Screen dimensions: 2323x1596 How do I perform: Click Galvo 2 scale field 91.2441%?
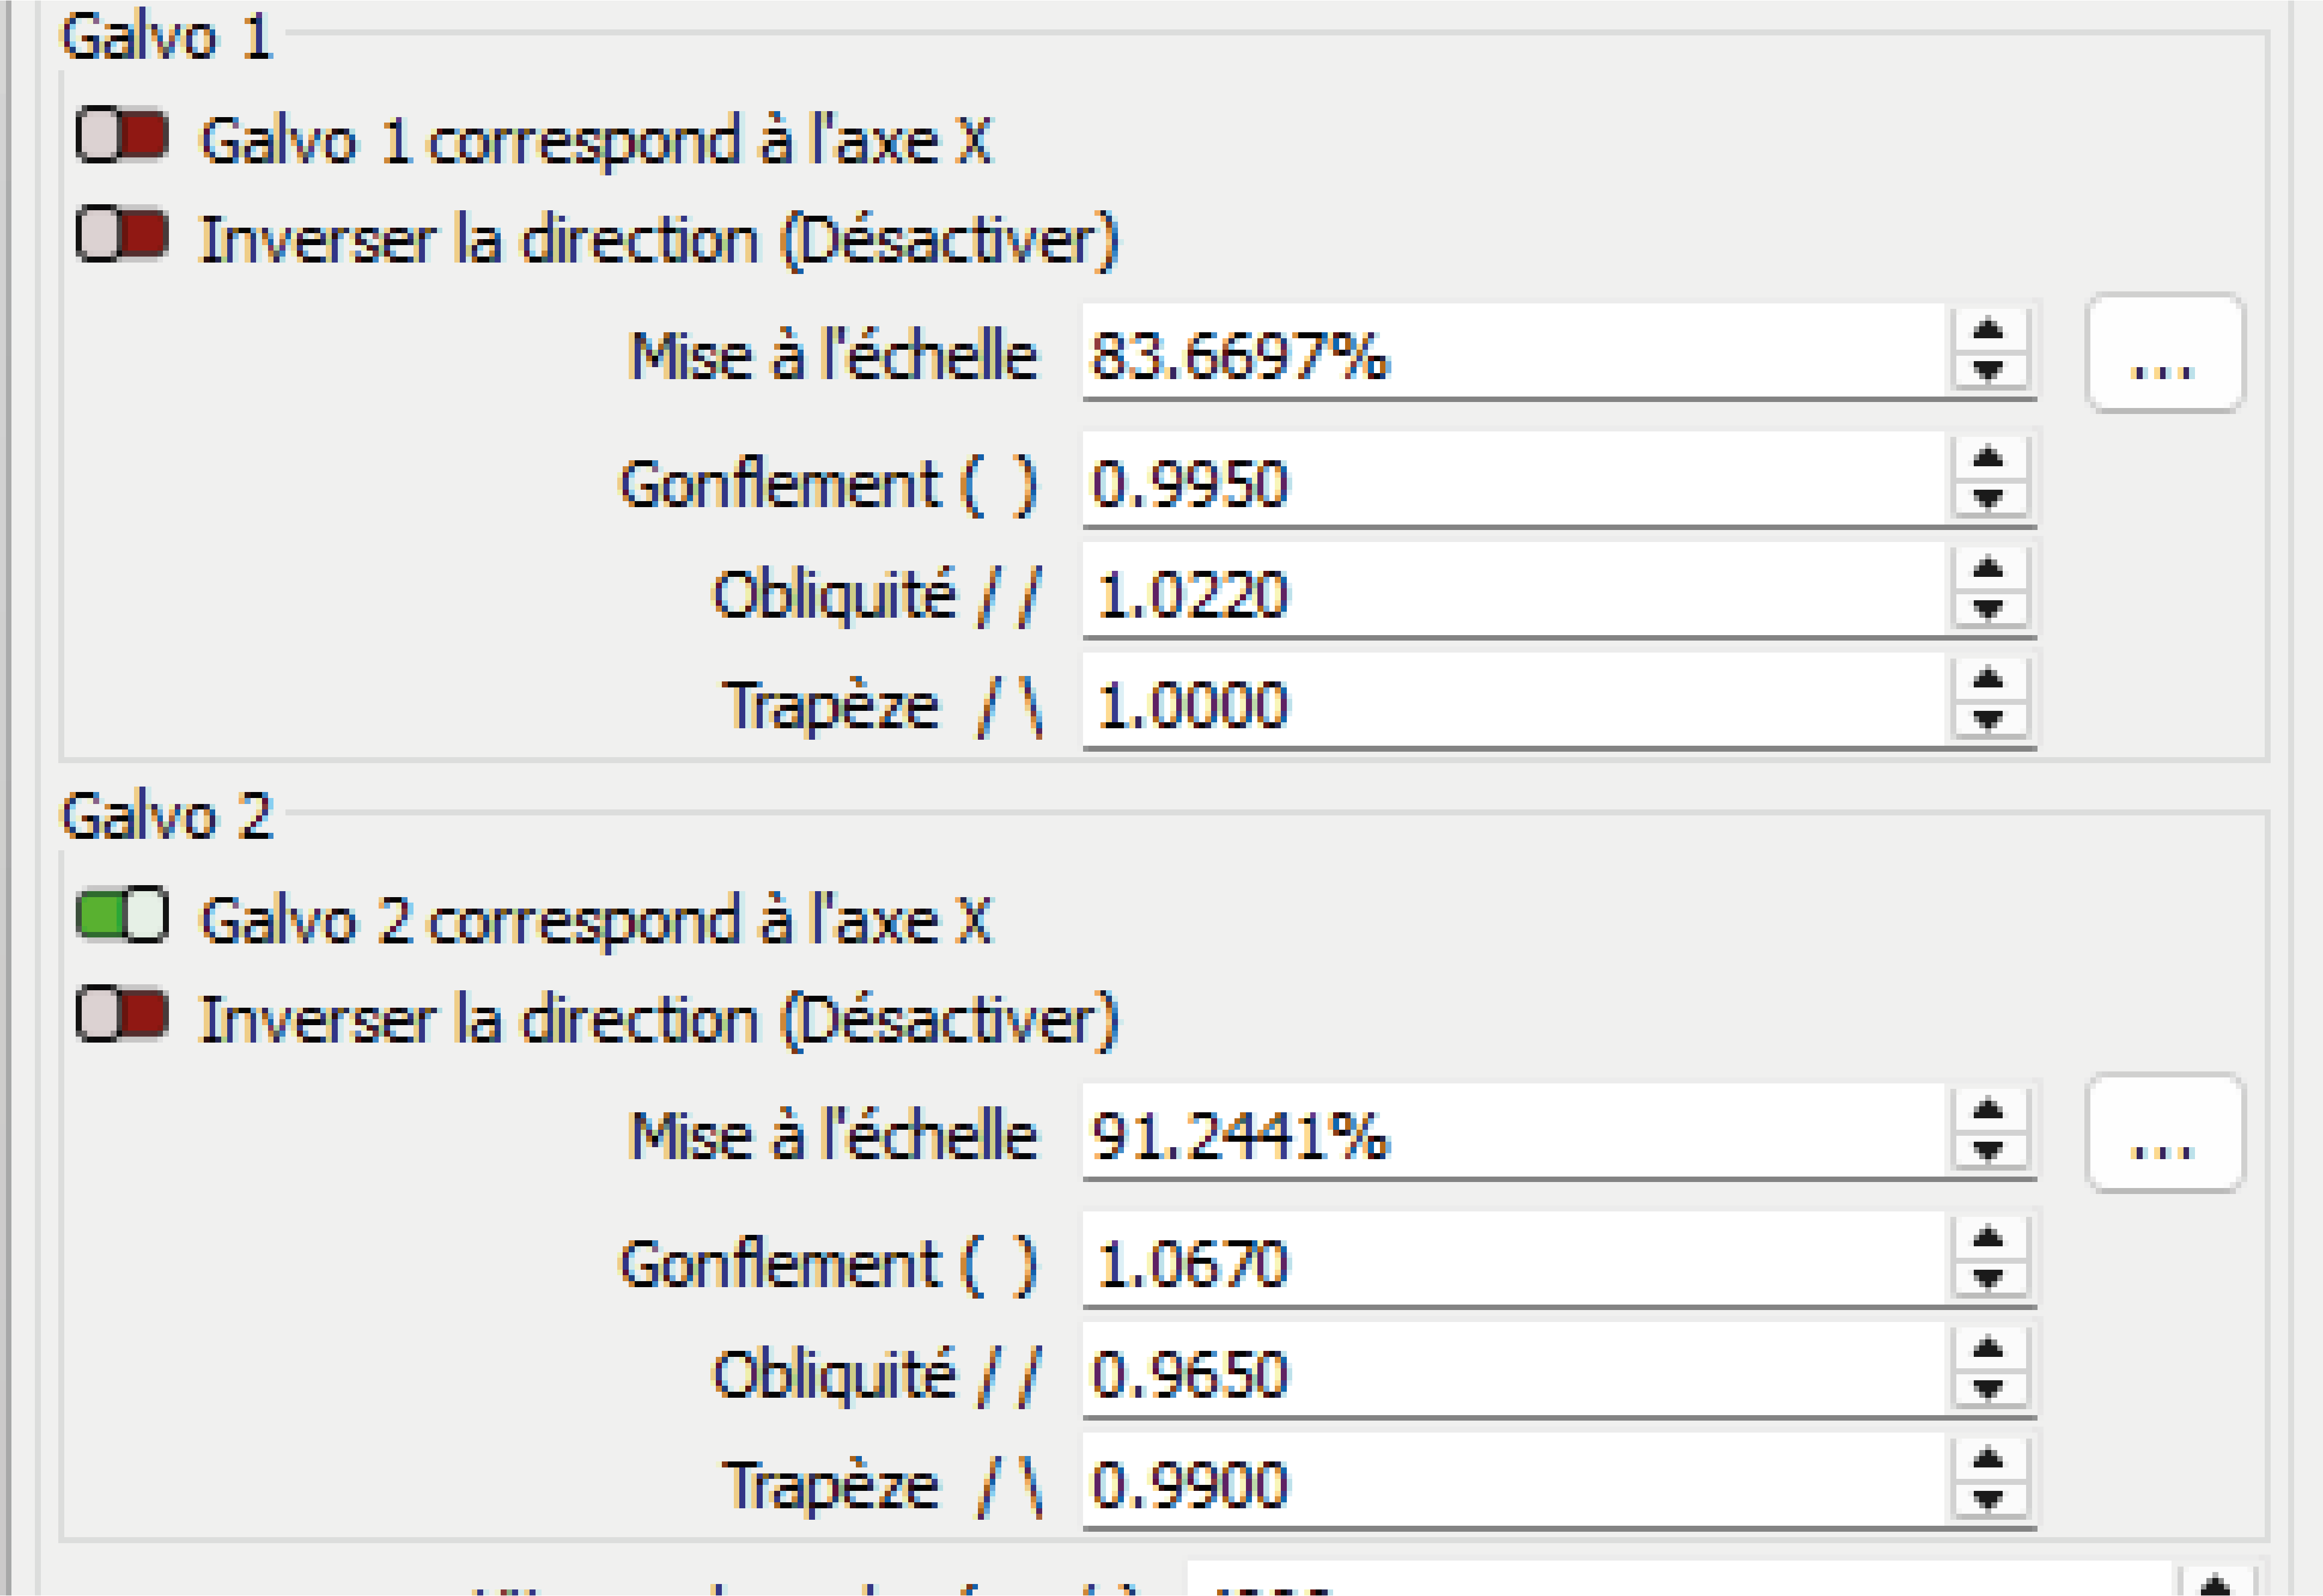pos(1514,1131)
